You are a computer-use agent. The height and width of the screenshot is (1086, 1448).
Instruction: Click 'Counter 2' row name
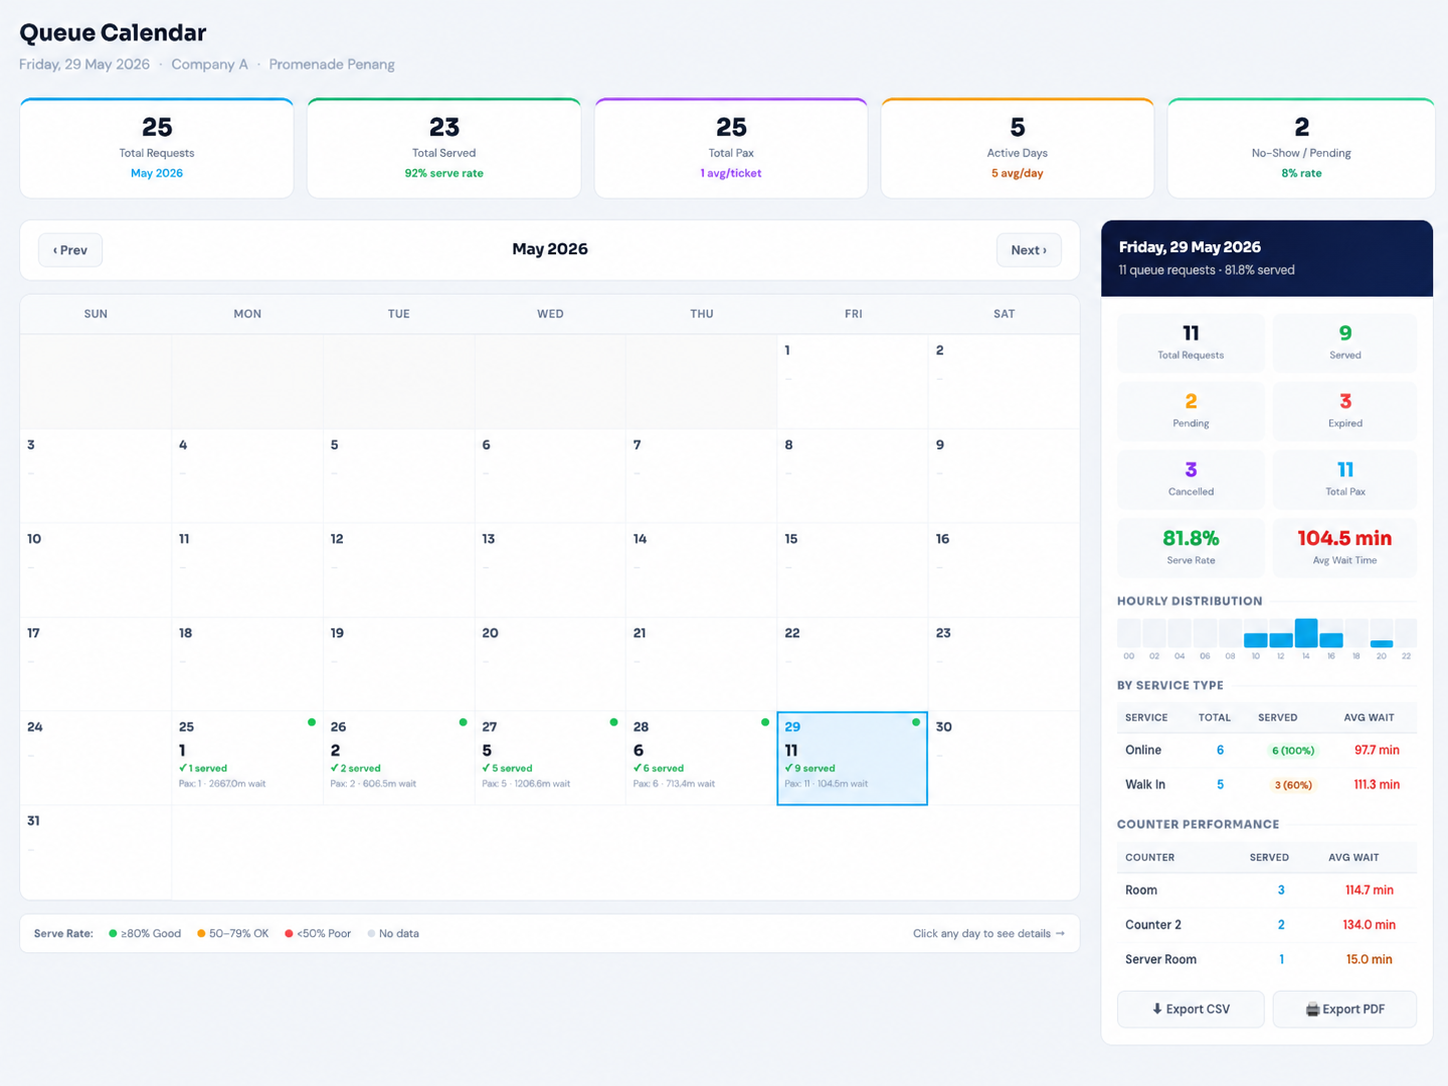tap(1153, 925)
